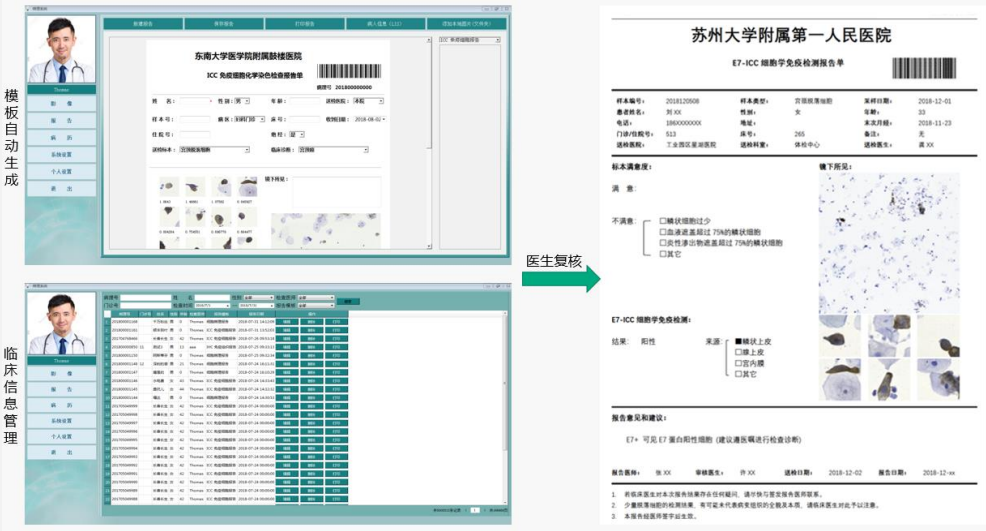The width and height of the screenshot is (986, 531).
Task: Select 影像 in the records list window sidebar
Action: coord(62,374)
